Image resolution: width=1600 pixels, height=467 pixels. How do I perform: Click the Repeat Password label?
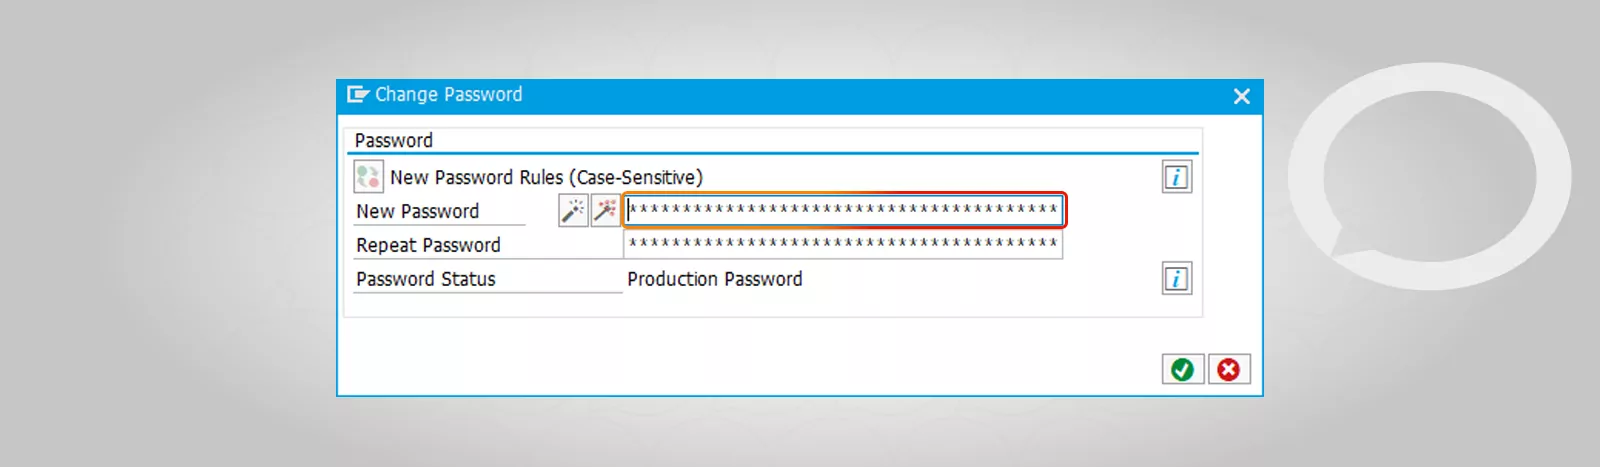[x=428, y=245]
